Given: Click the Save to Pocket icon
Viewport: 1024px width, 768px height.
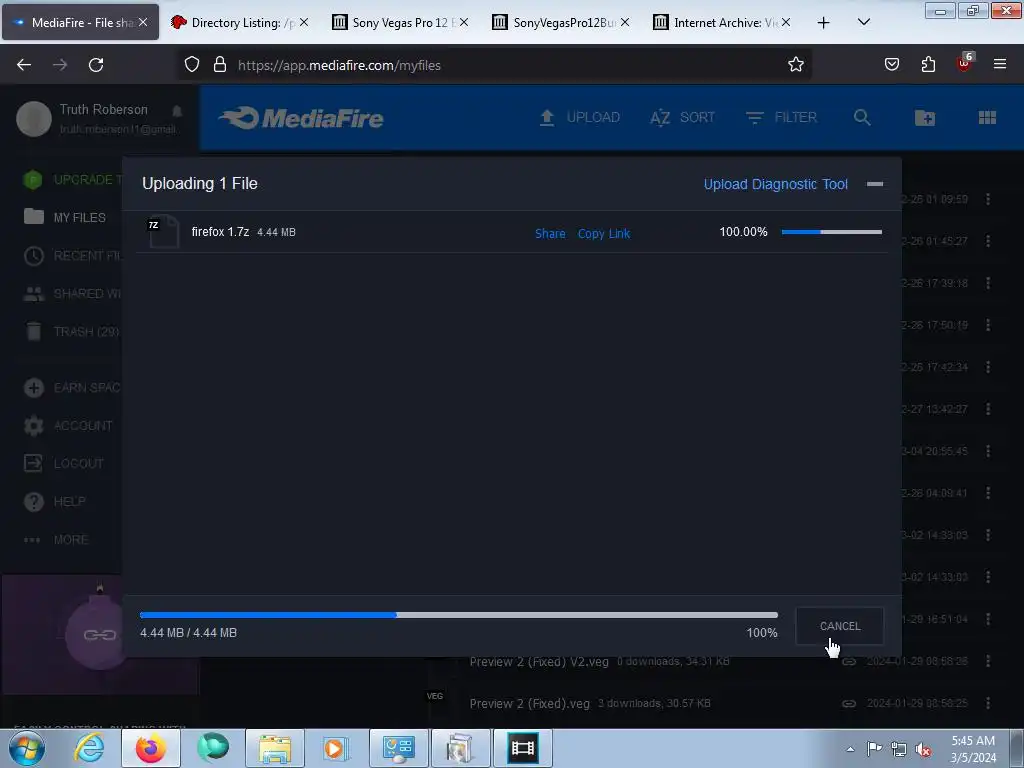Looking at the screenshot, I should point(891,65).
